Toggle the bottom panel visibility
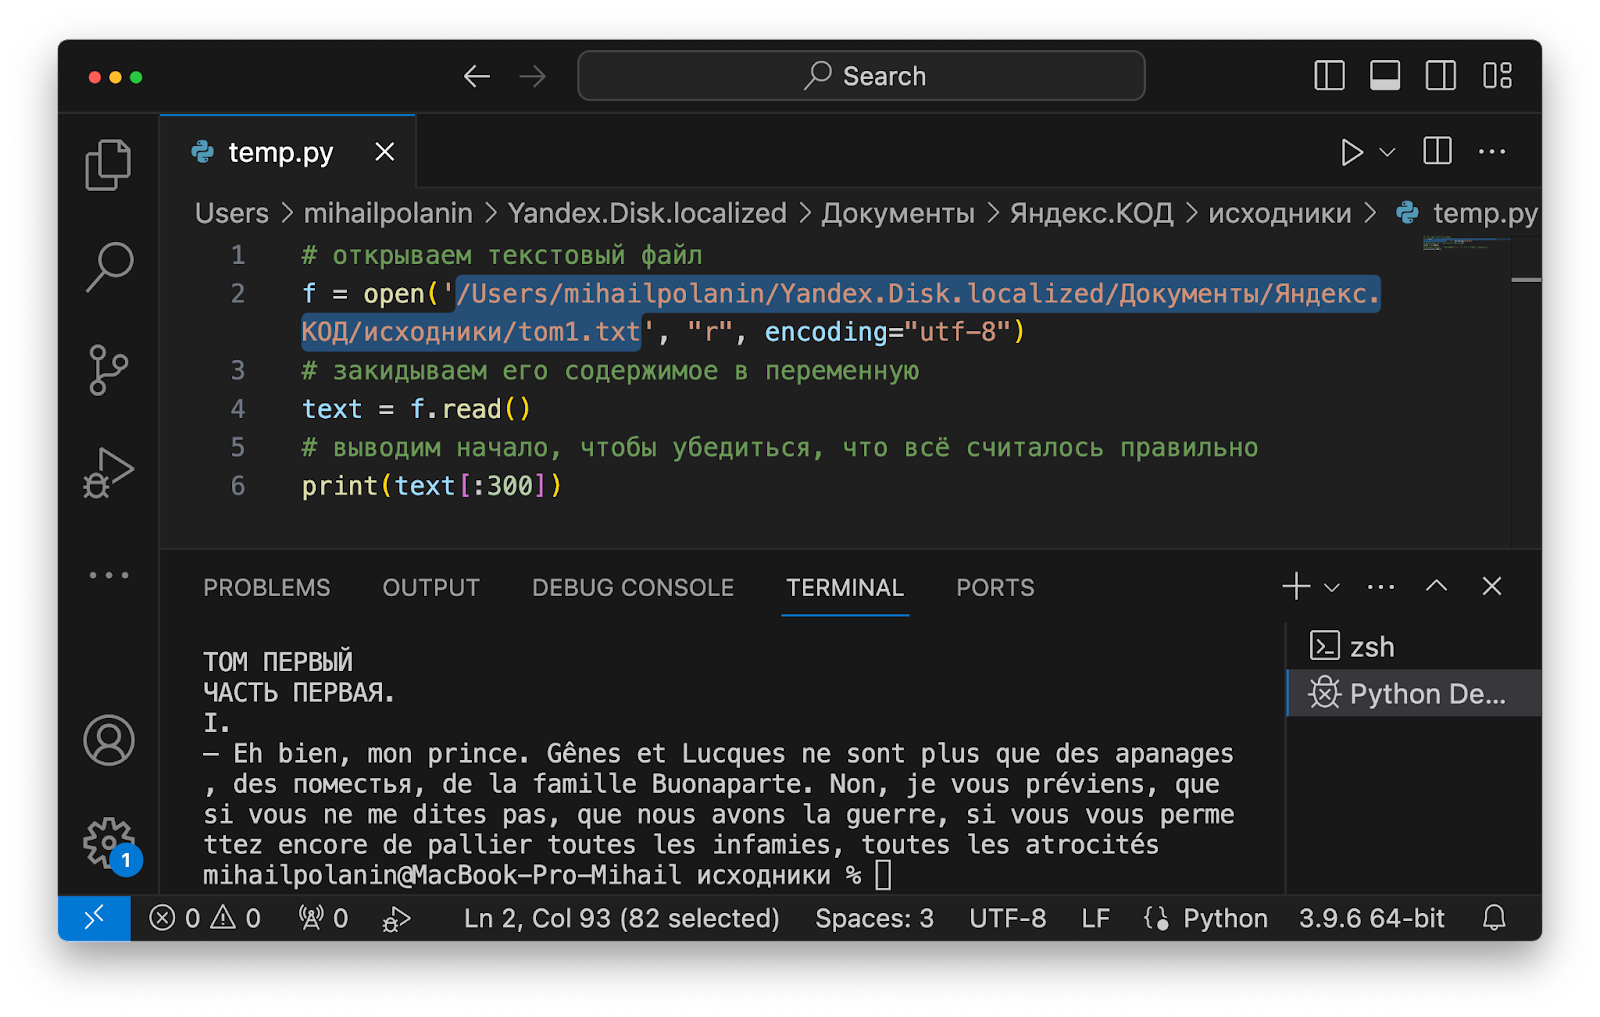The height and width of the screenshot is (1017, 1600). pyautogui.click(x=1384, y=75)
